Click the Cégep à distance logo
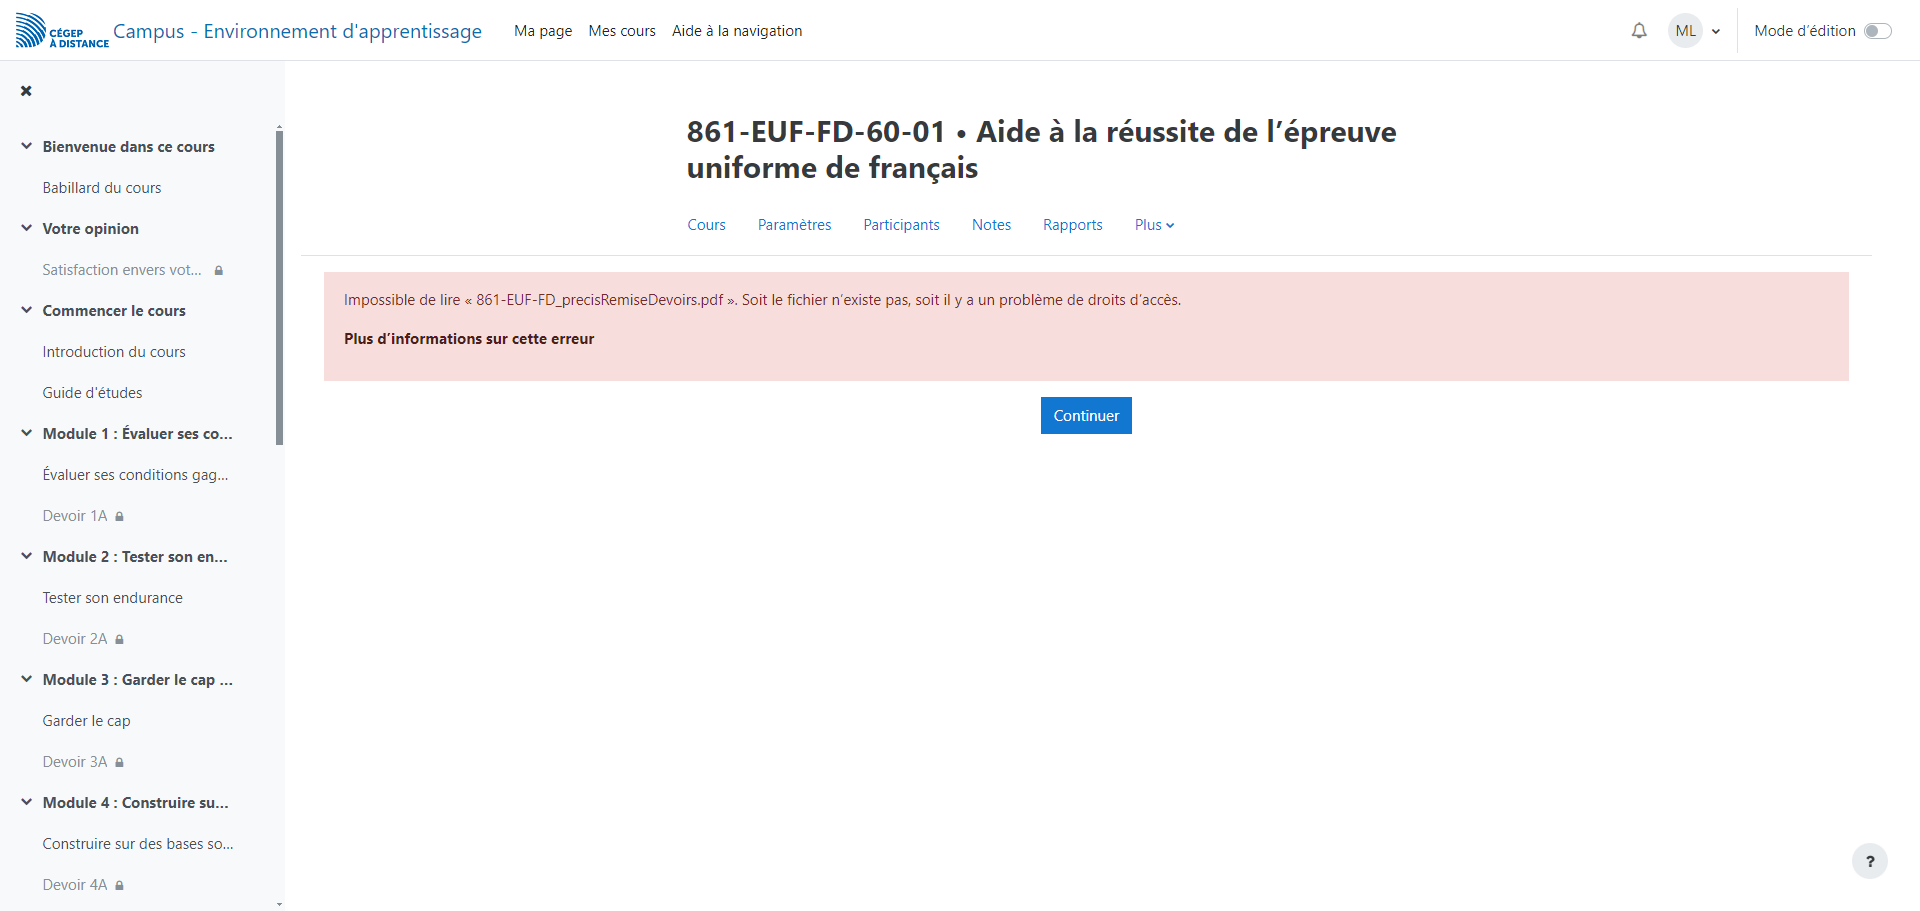 [x=62, y=31]
